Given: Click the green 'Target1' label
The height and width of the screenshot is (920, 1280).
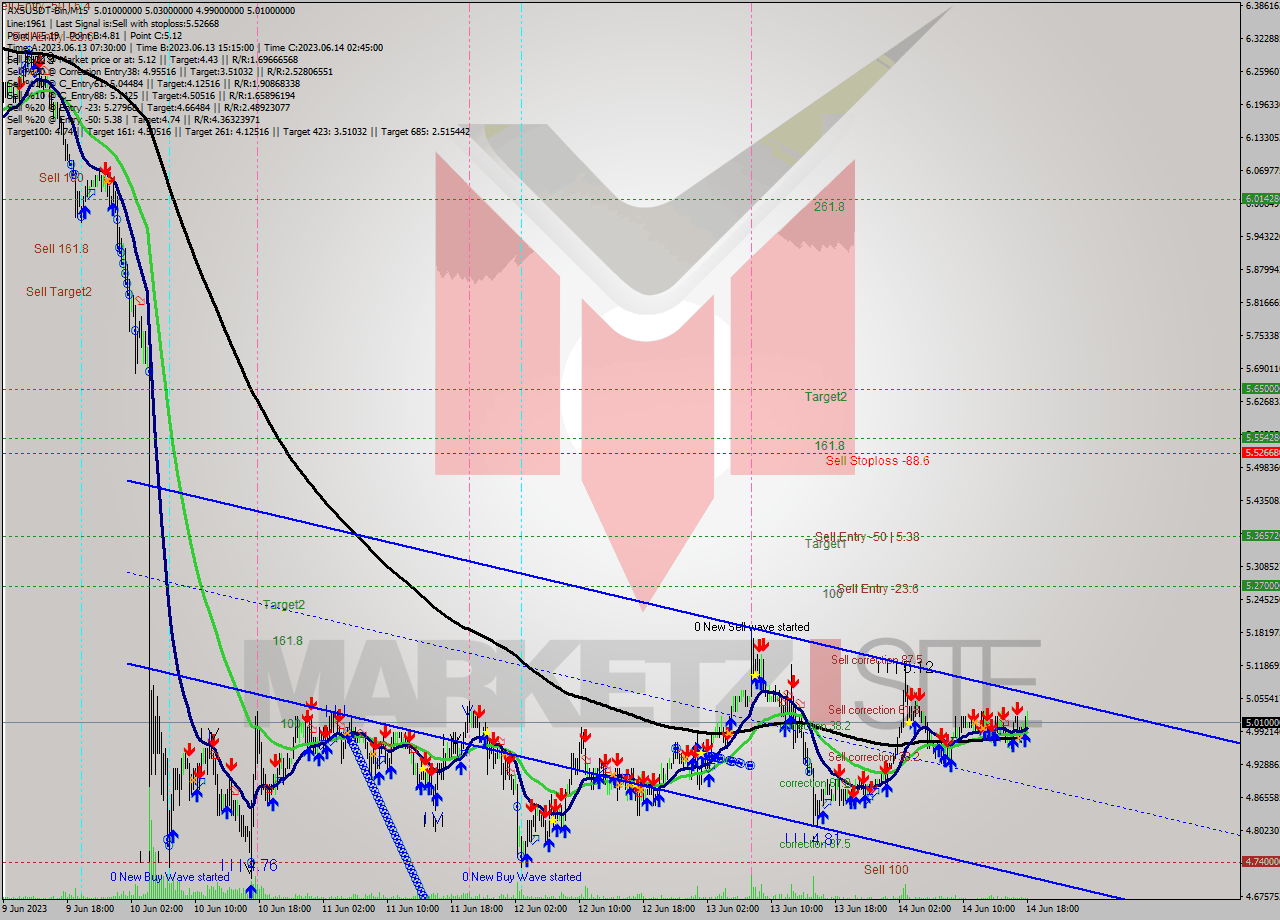Looking at the screenshot, I should pyautogui.click(x=826, y=544).
